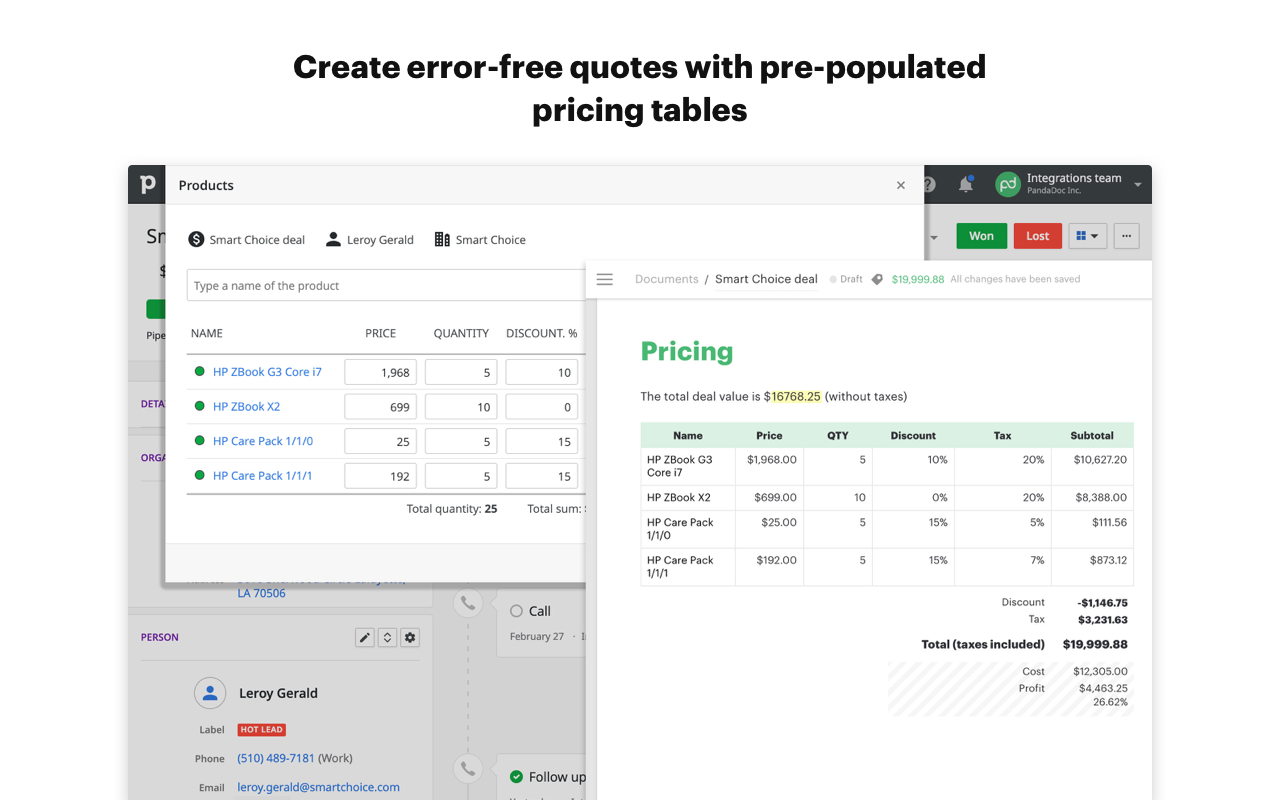Click the PandaDoc account avatar
The height and width of the screenshot is (800, 1280).
click(1007, 184)
